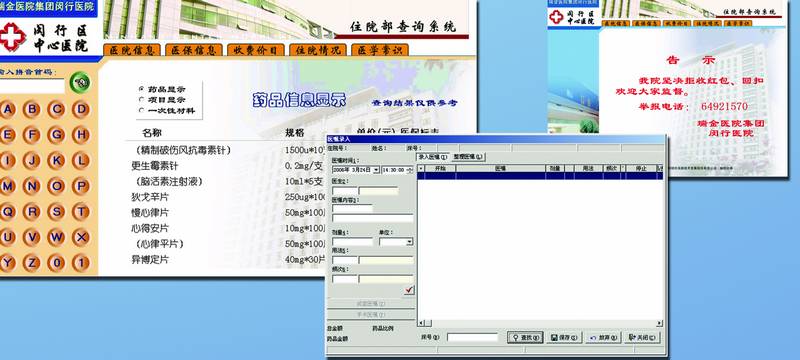Image resolution: width=800 pixels, height=360 pixels.
Task: Select the 录入医嘱(I) tab in the dialog
Action: point(433,157)
